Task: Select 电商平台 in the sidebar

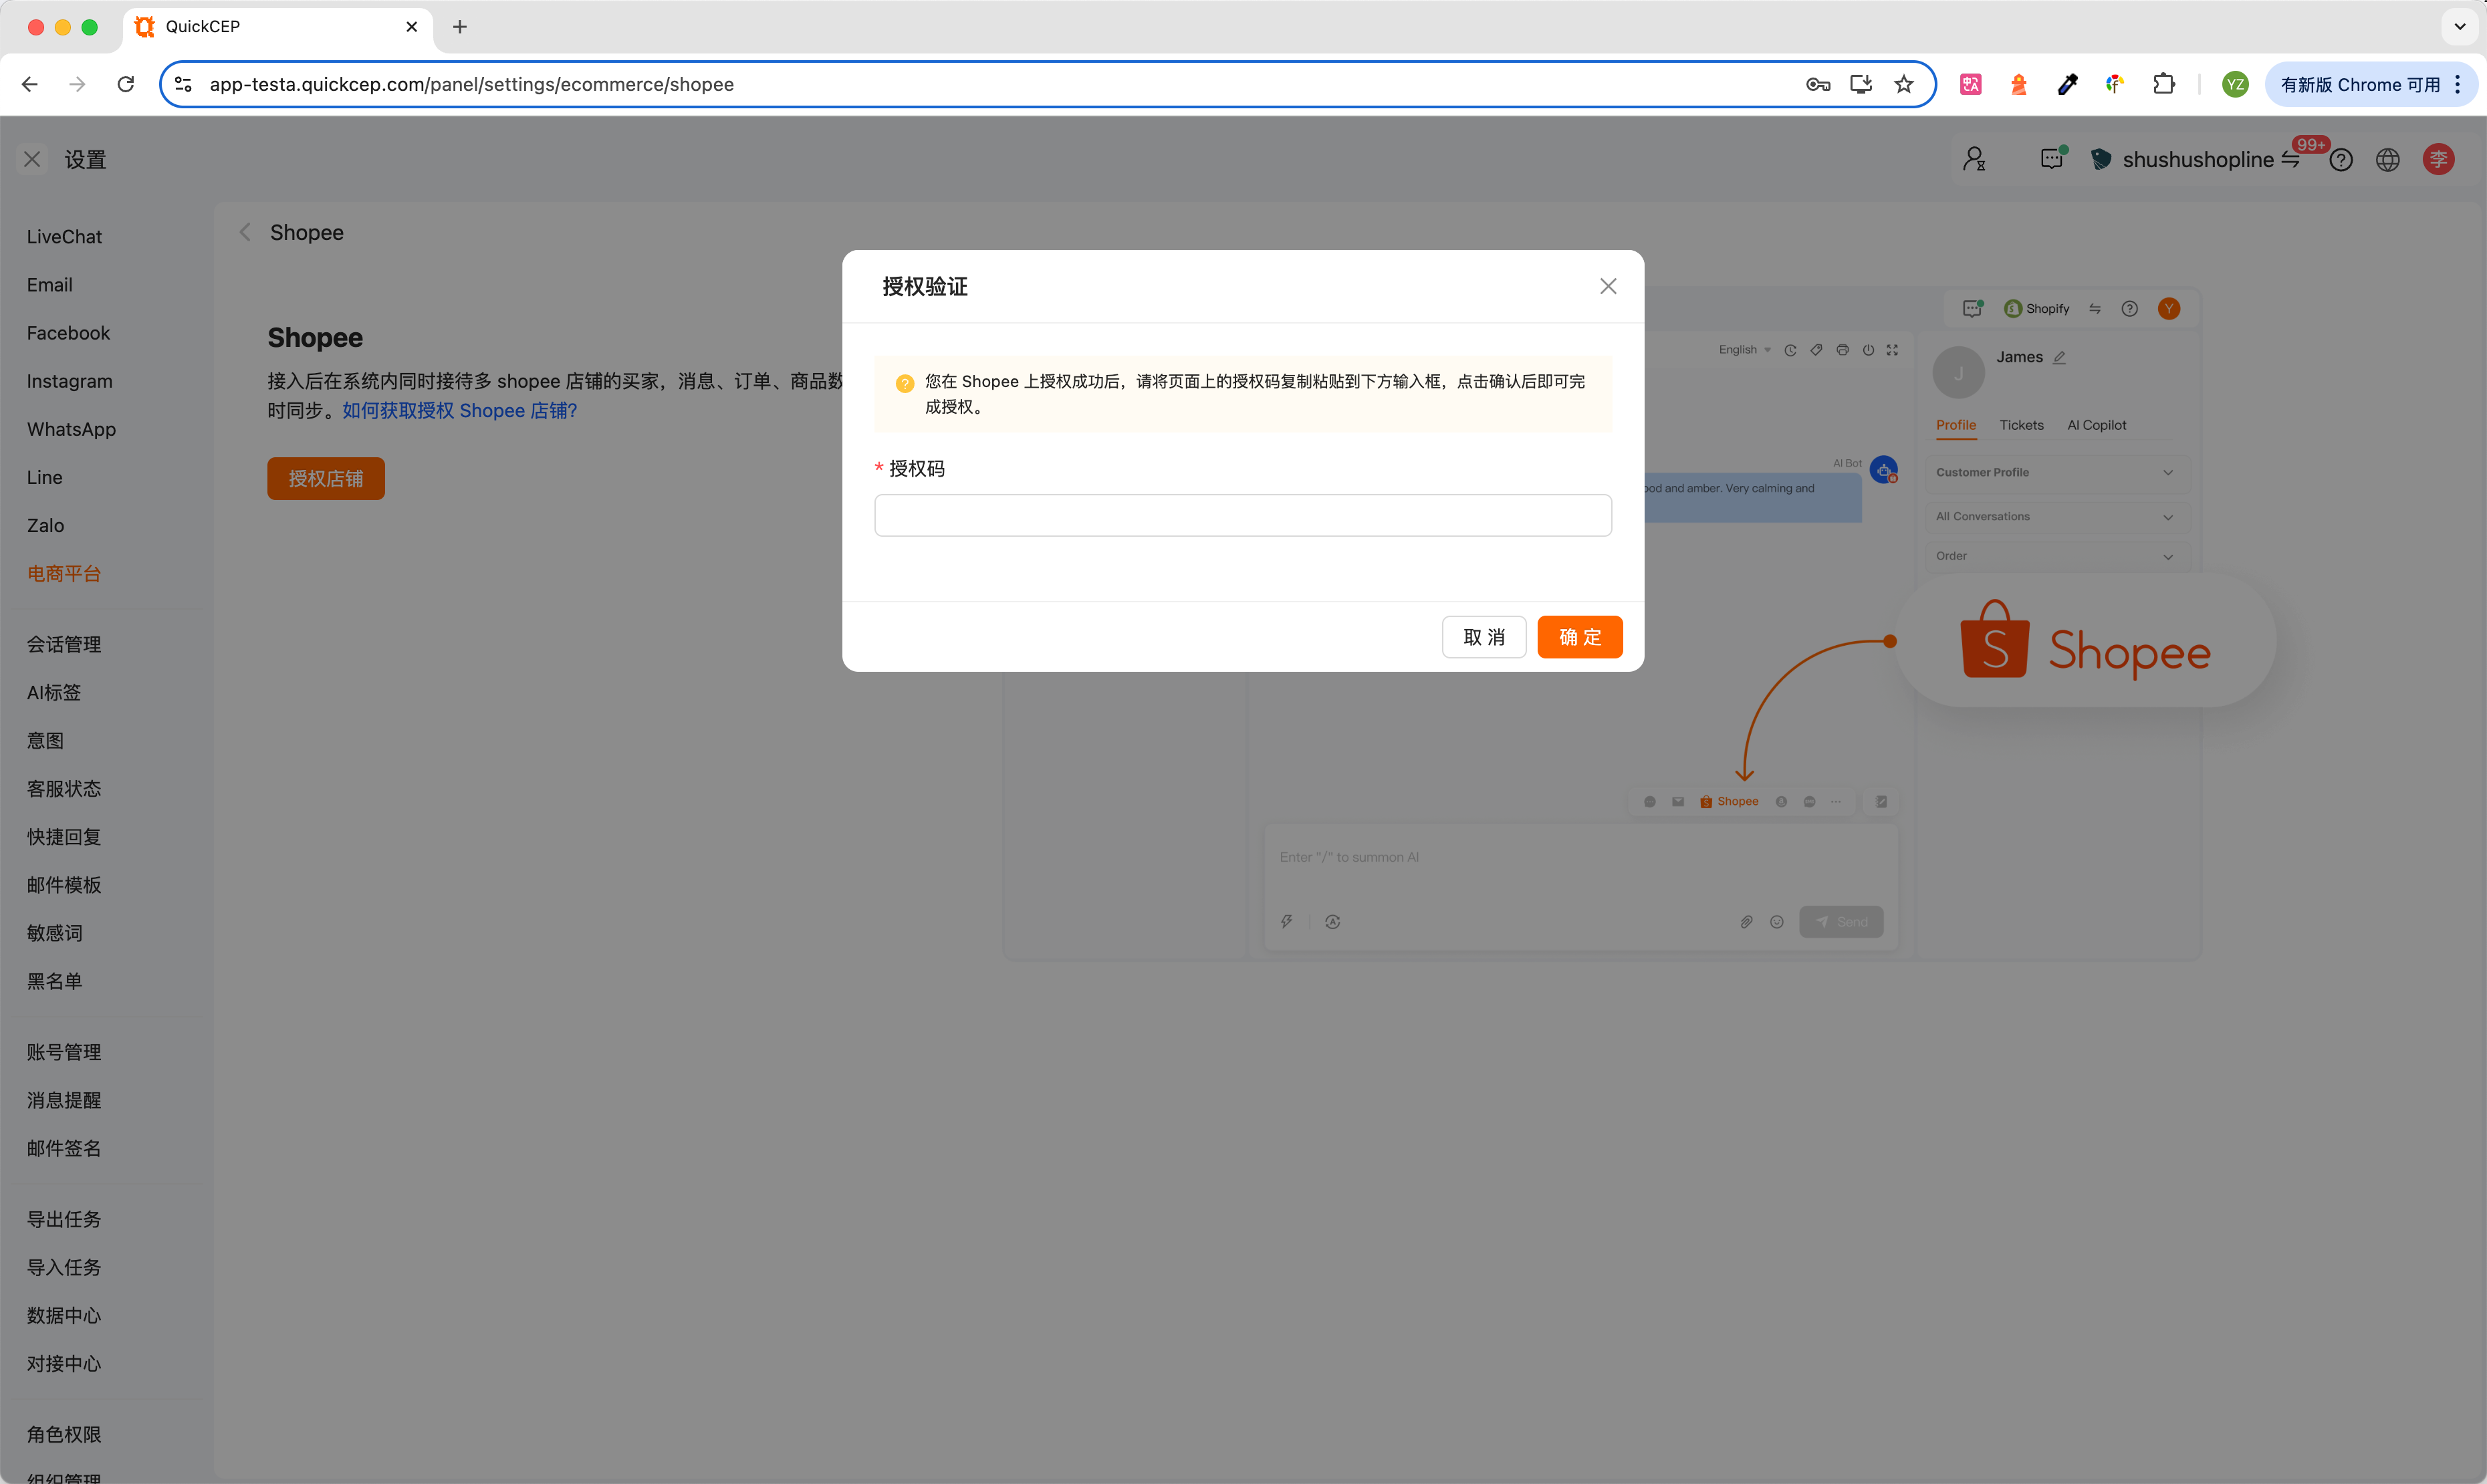Action: pyautogui.click(x=63, y=573)
